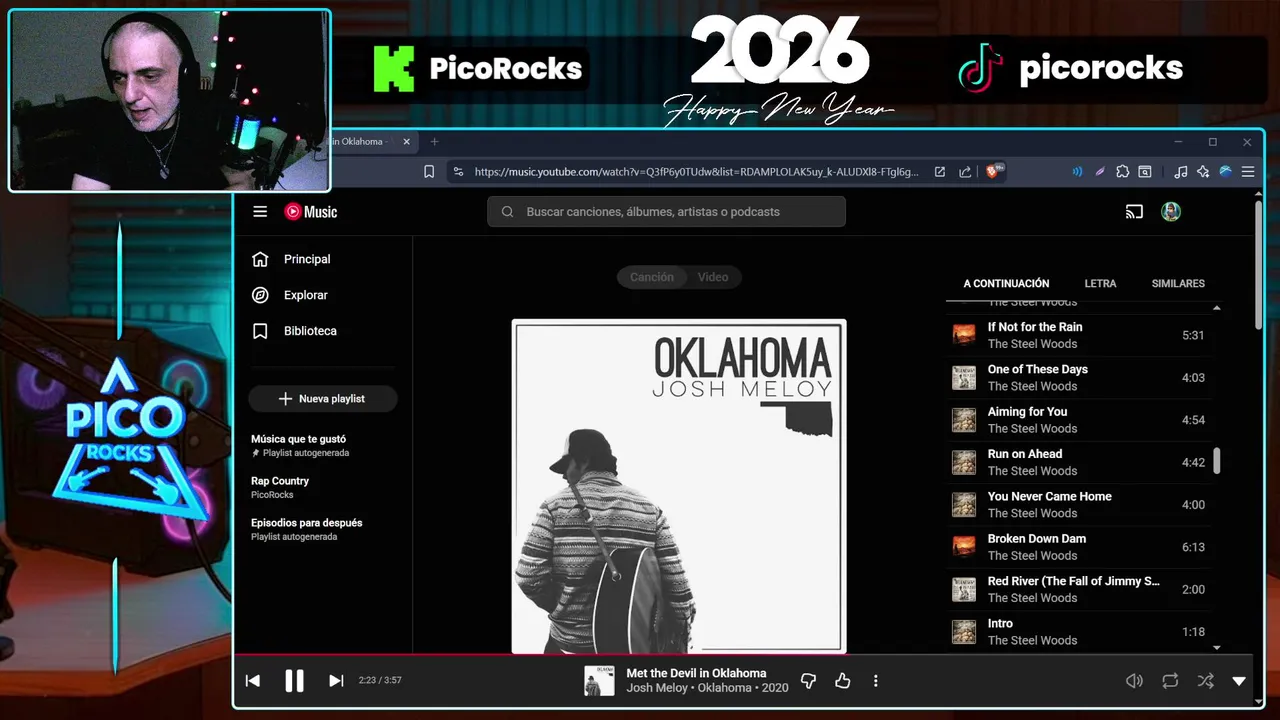The width and height of the screenshot is (1280, 720).
Task: Click the queue panel scrollbar thumb
Action: [x=1217, y=461]
